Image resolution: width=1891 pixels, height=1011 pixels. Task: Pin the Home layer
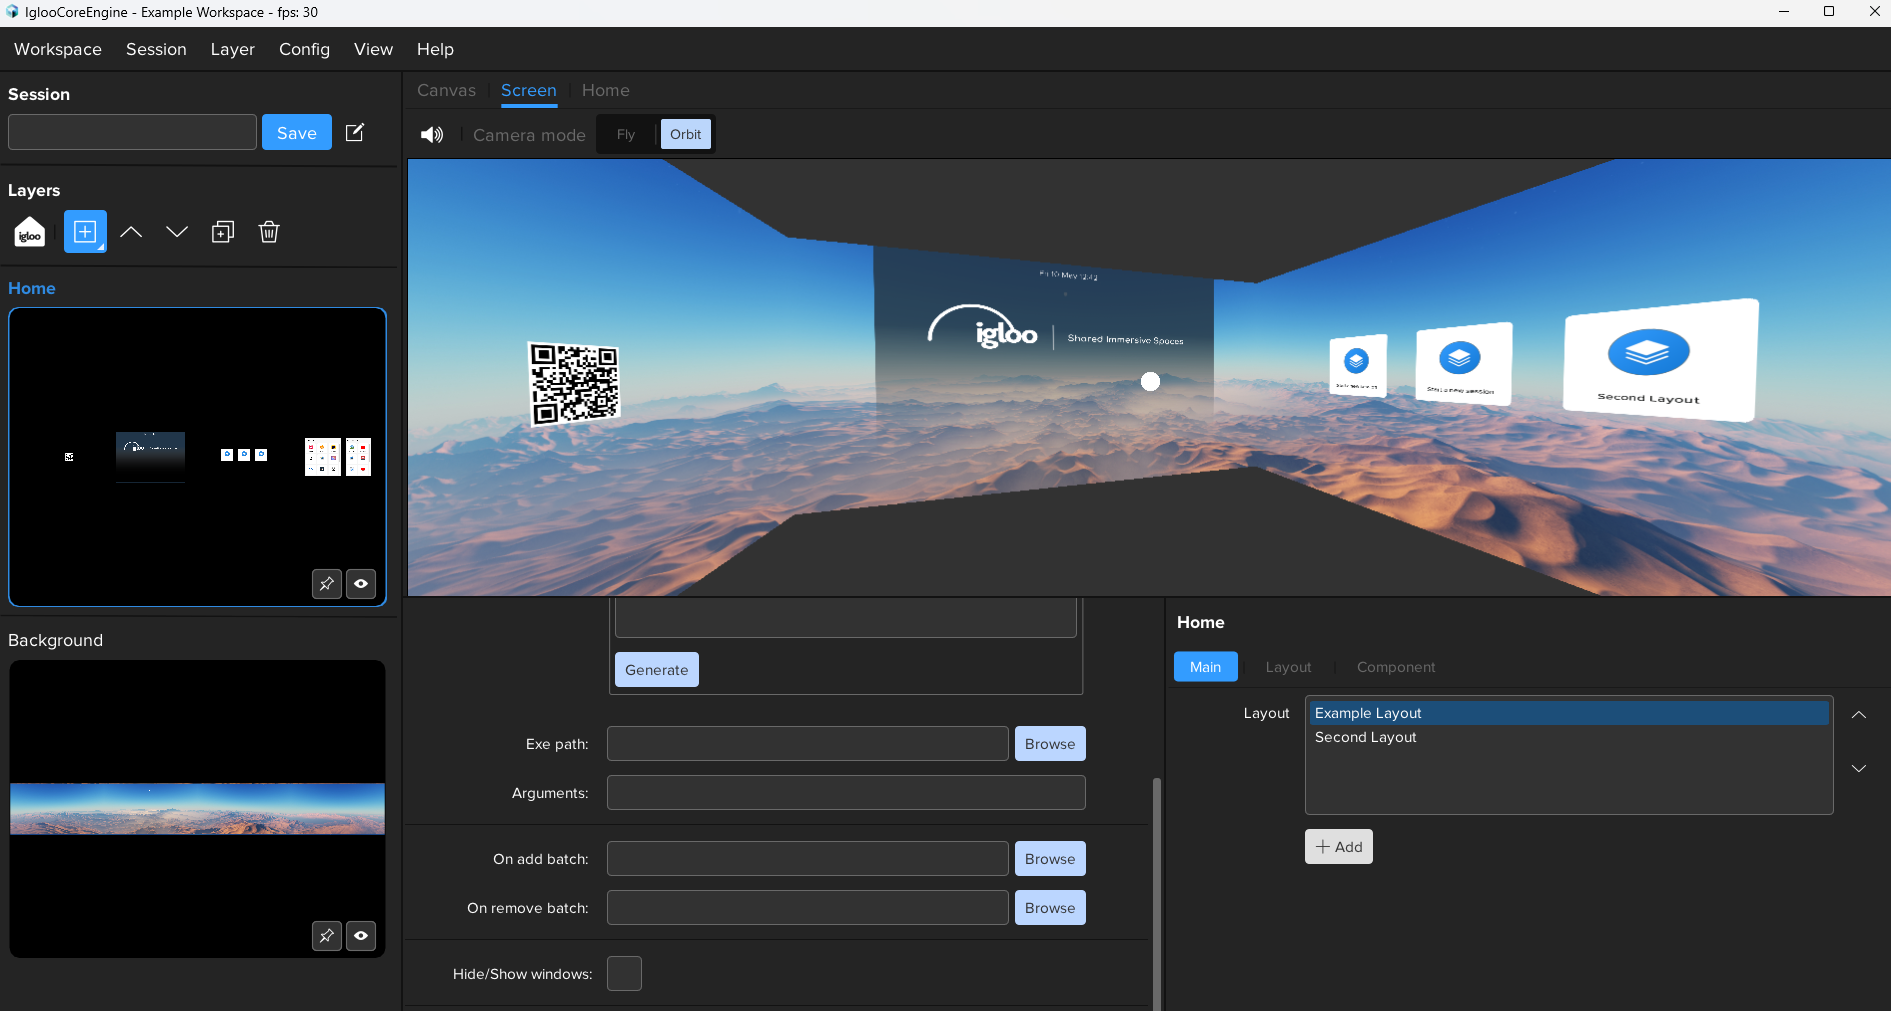tap(327, 584)
